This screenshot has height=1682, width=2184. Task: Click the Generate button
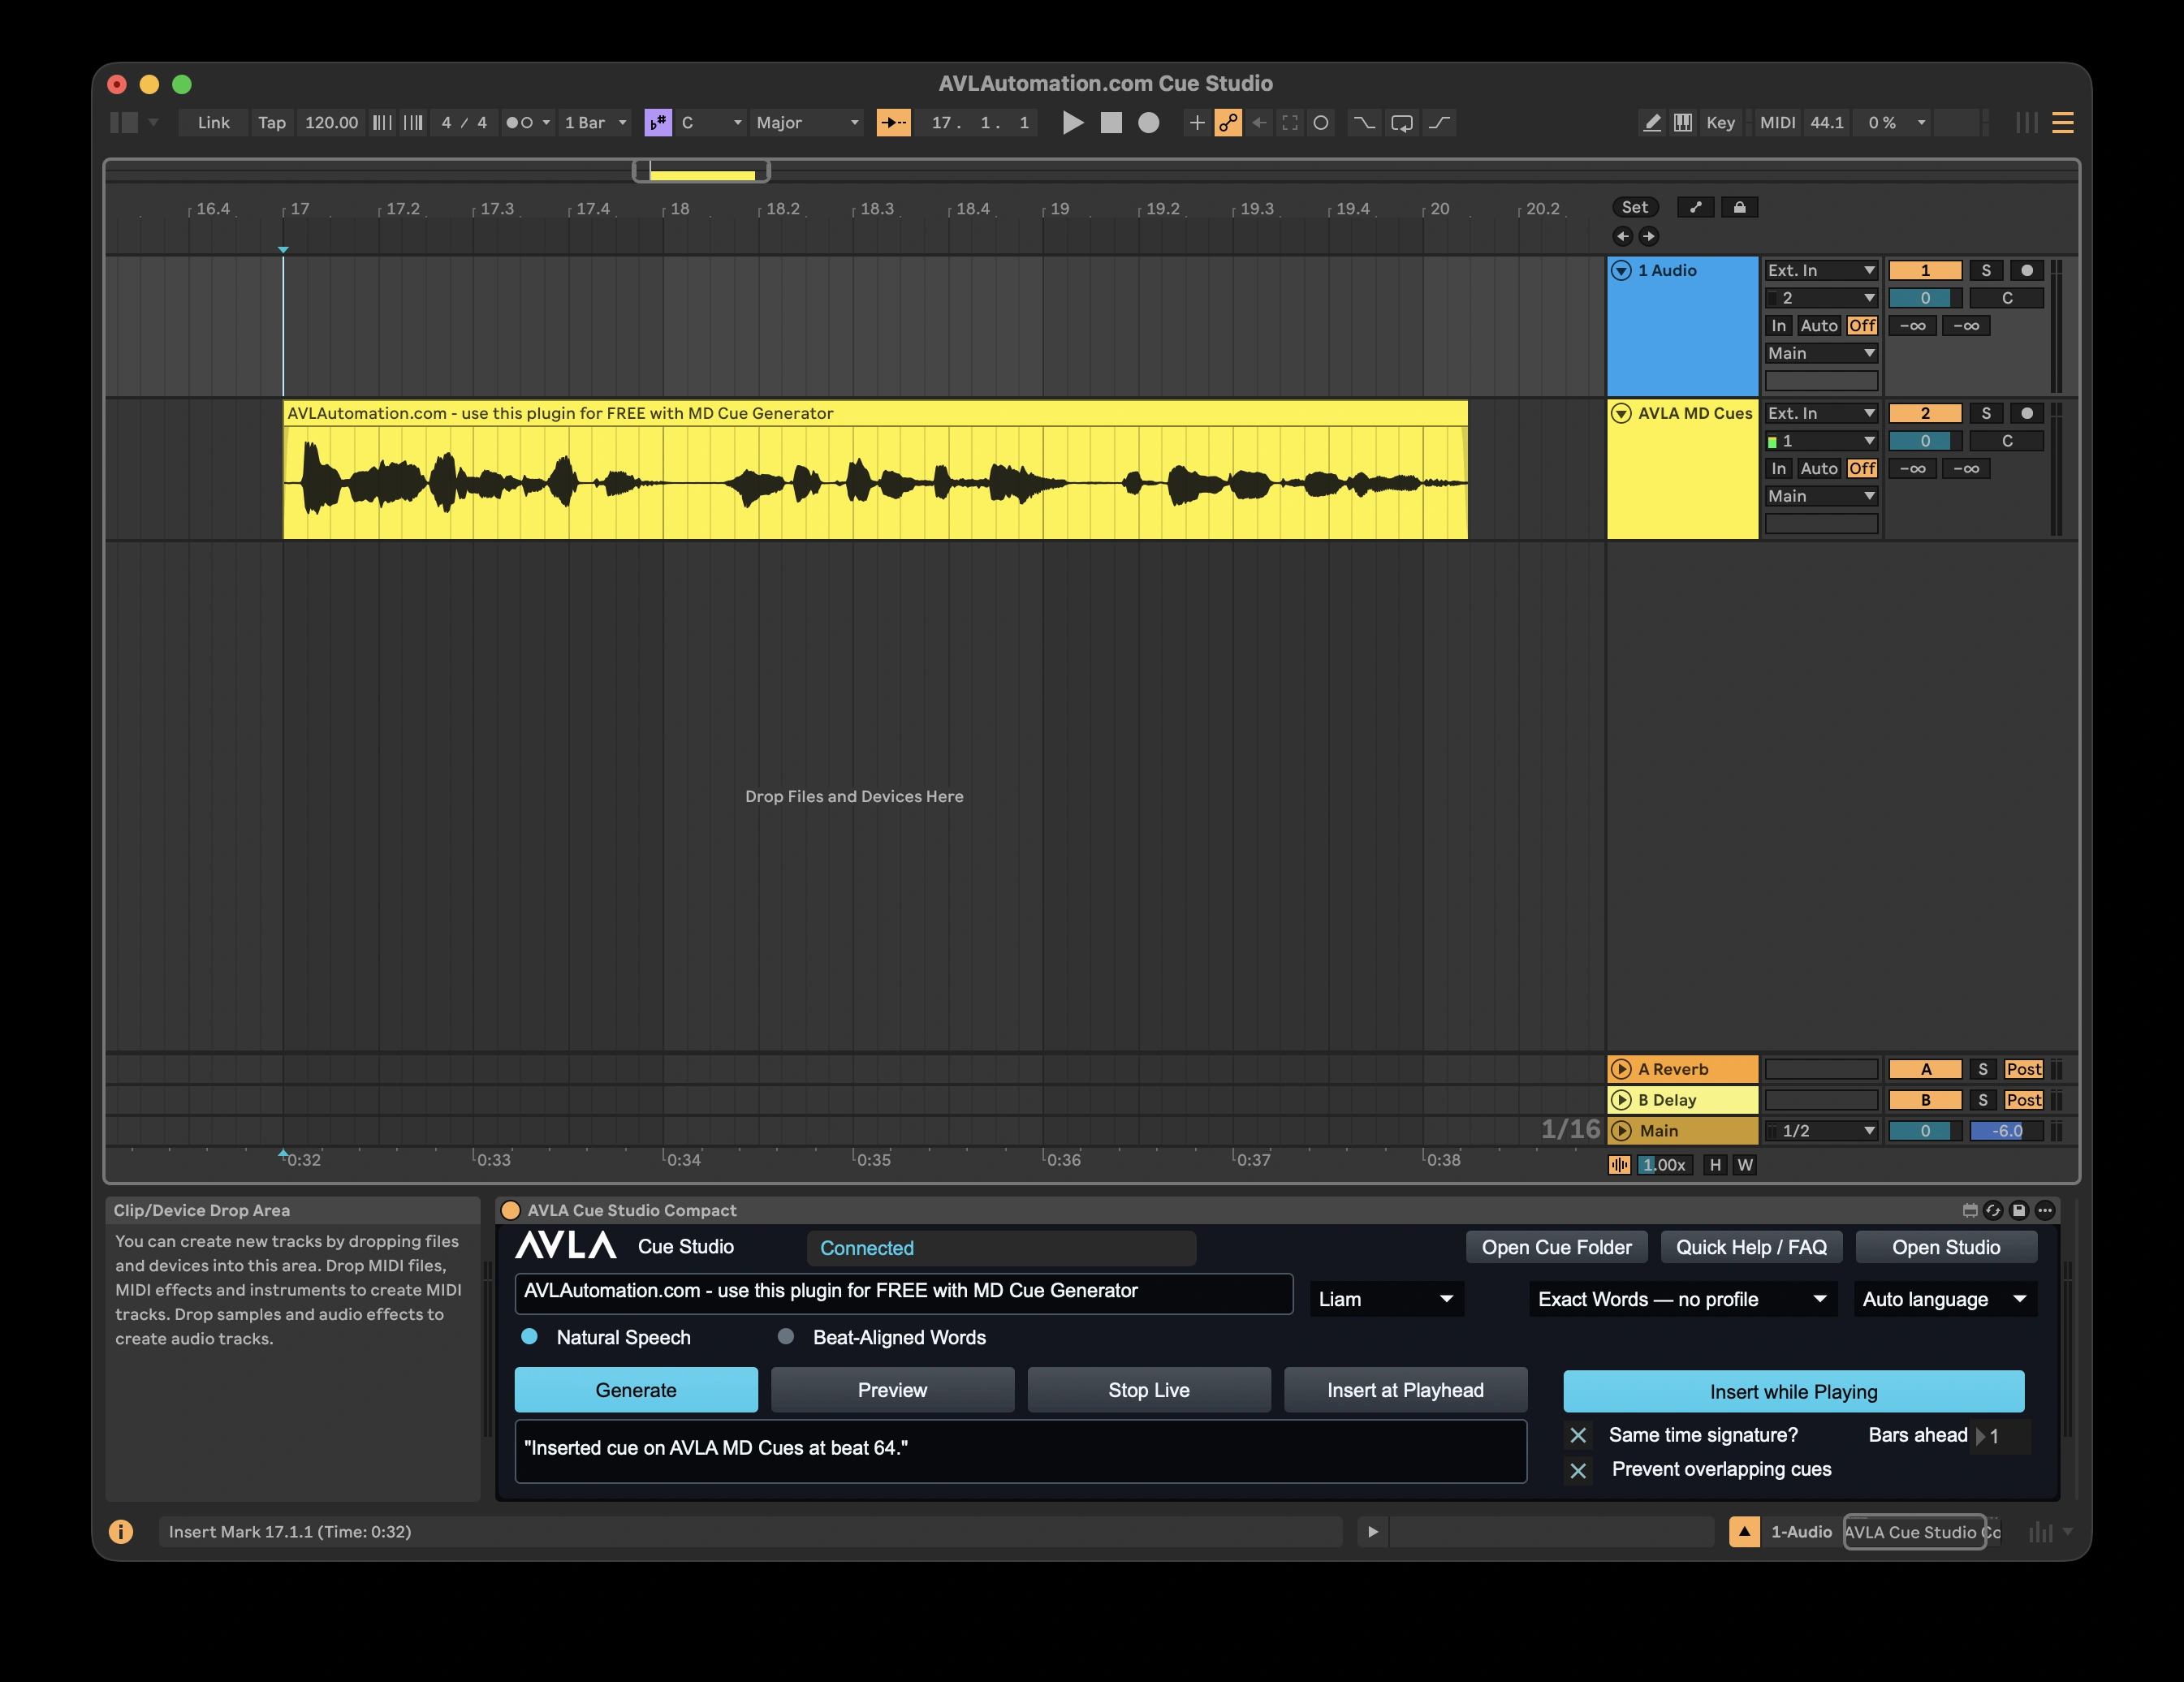(x=636, y=1391)
